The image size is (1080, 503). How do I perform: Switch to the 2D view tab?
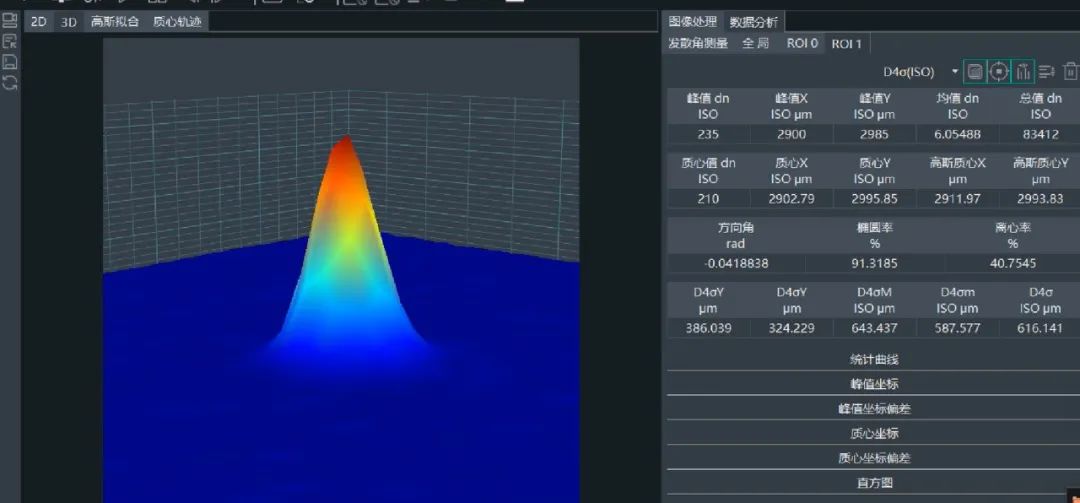coord(38,22)
